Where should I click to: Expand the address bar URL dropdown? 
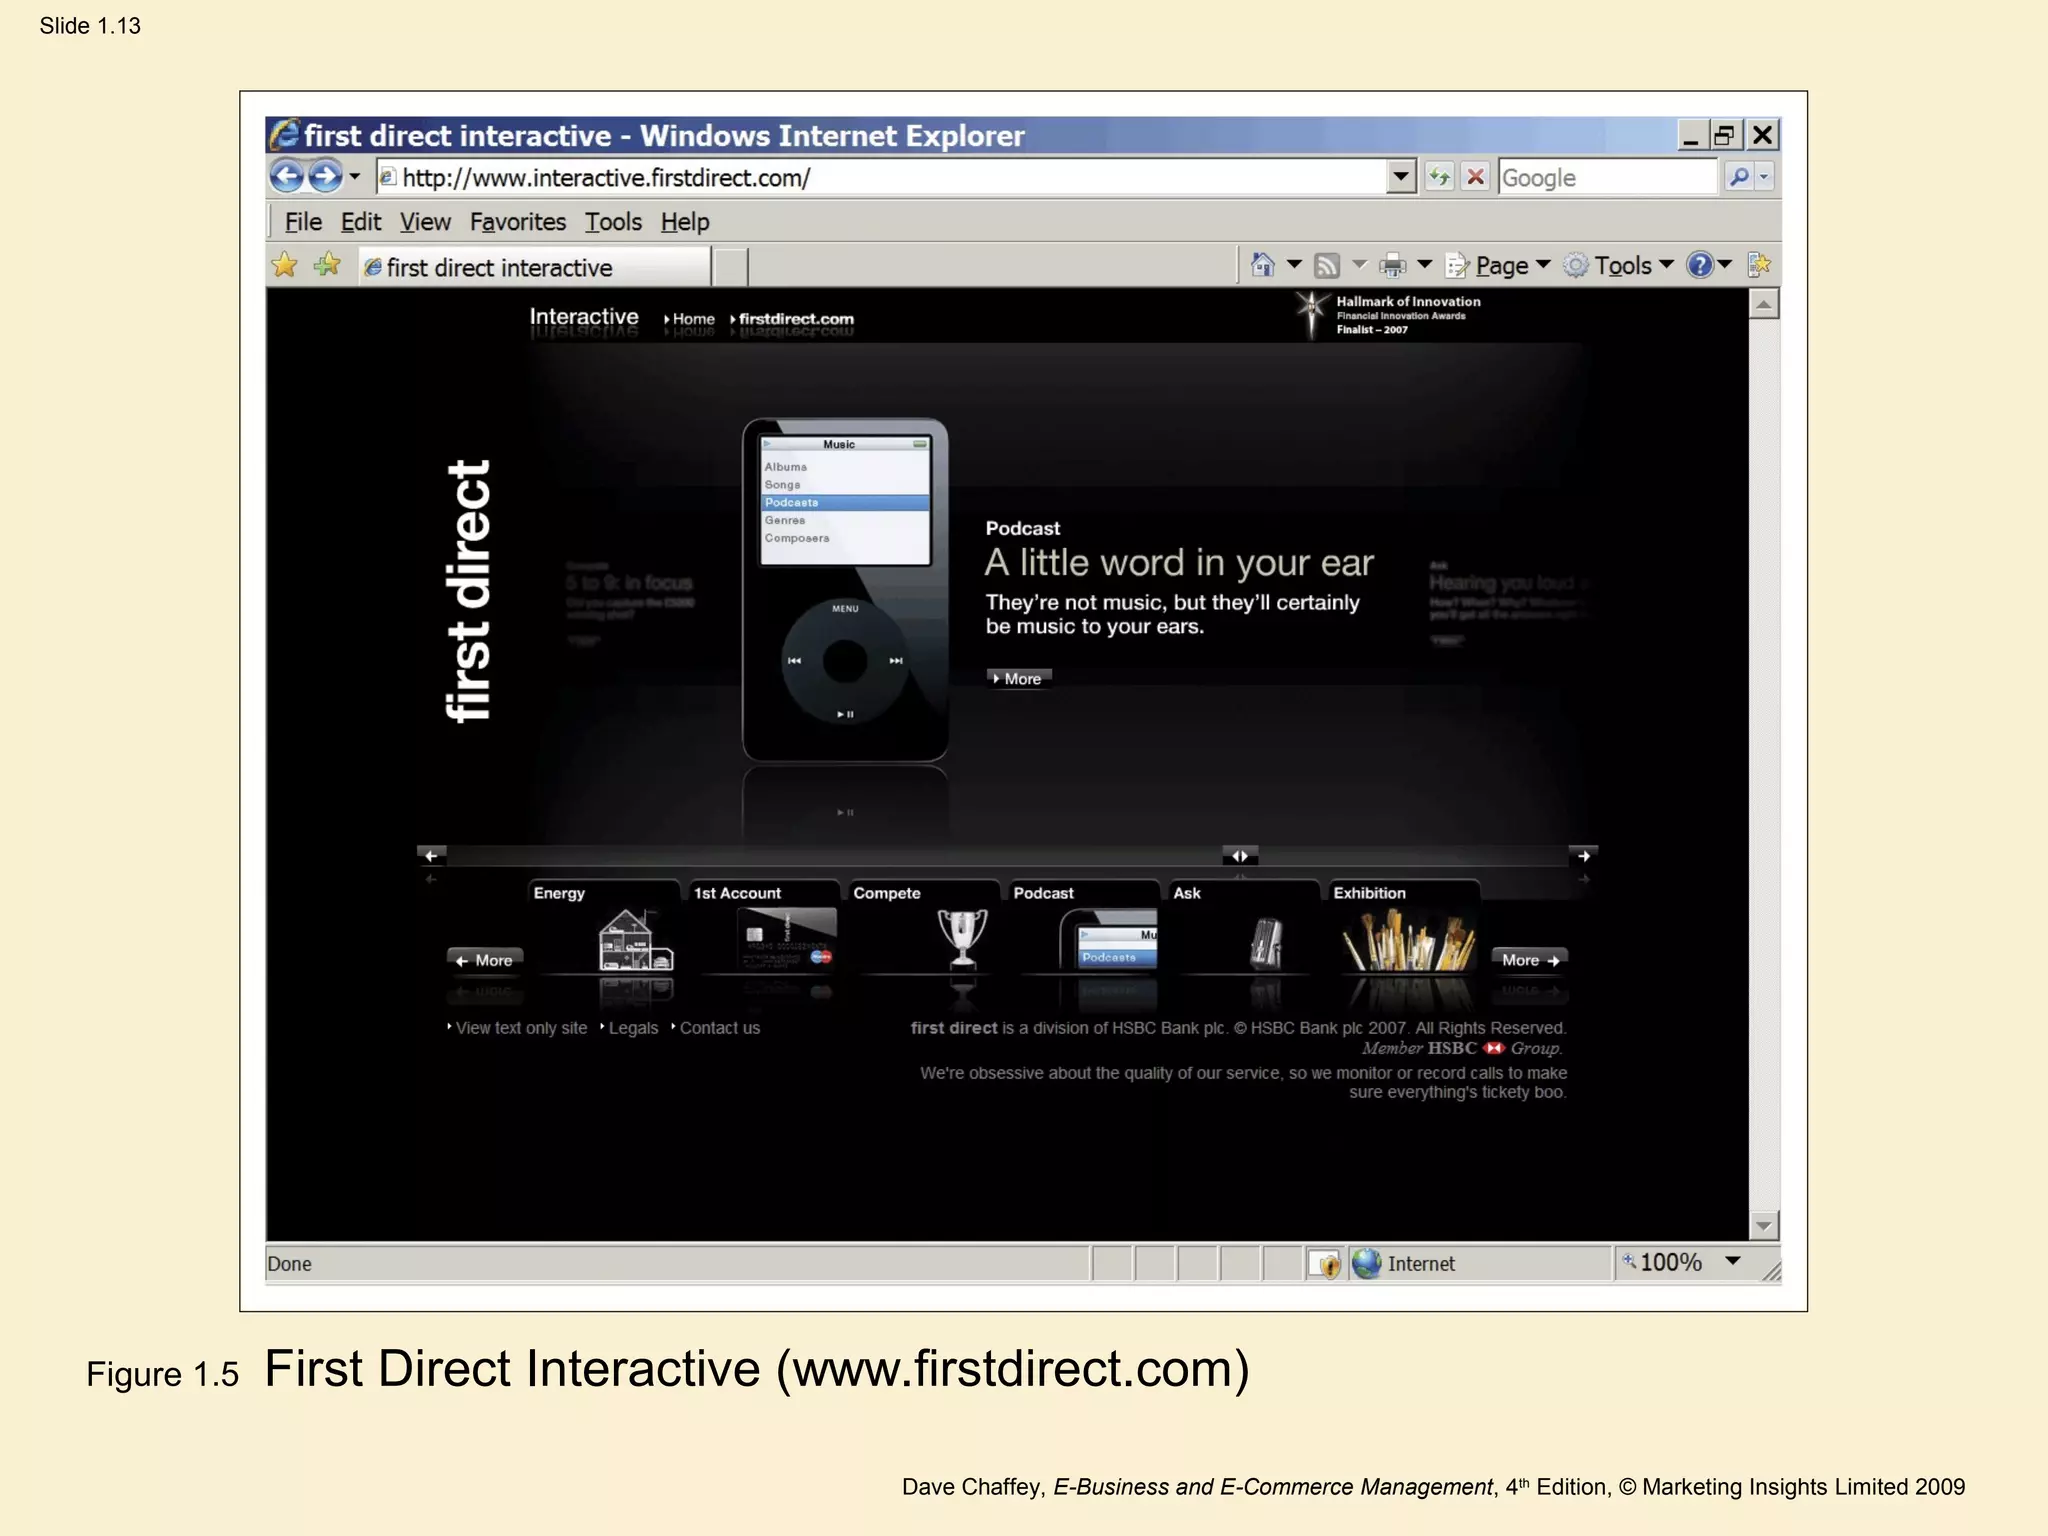1401,177
